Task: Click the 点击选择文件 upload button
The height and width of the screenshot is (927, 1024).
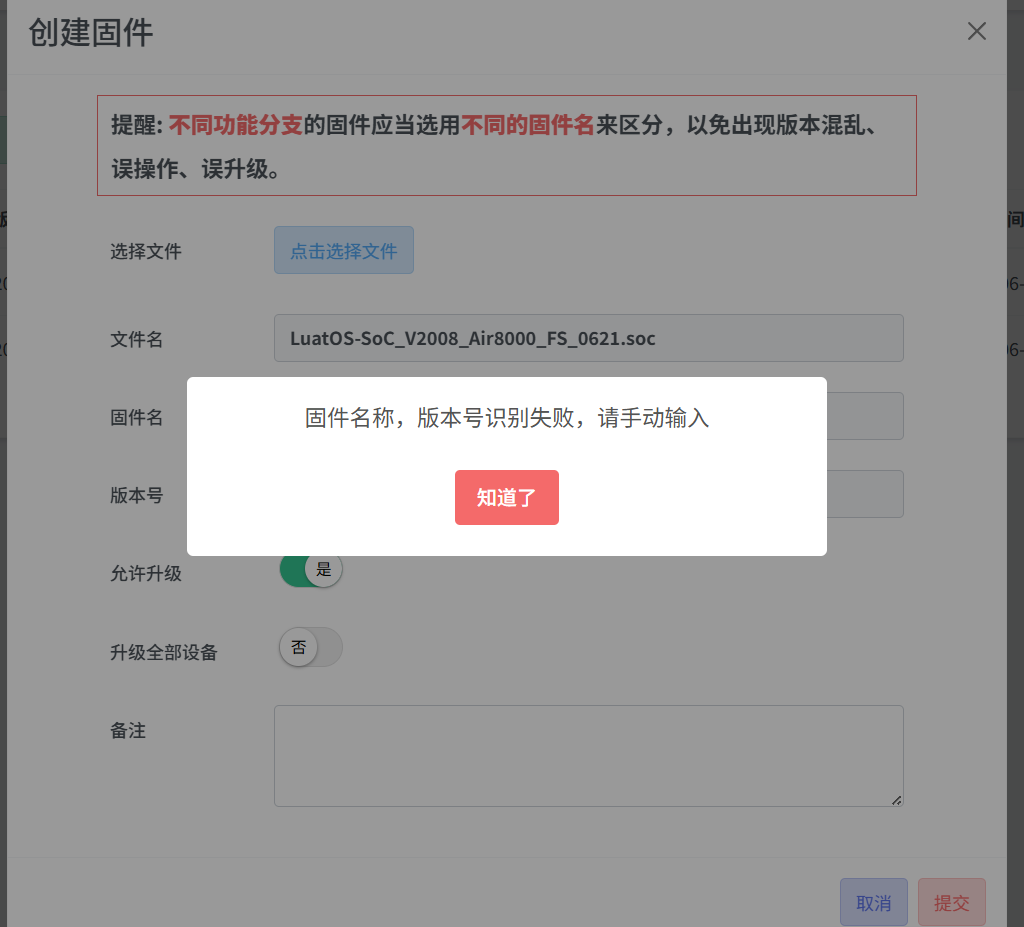Action: tap(344, 250)
